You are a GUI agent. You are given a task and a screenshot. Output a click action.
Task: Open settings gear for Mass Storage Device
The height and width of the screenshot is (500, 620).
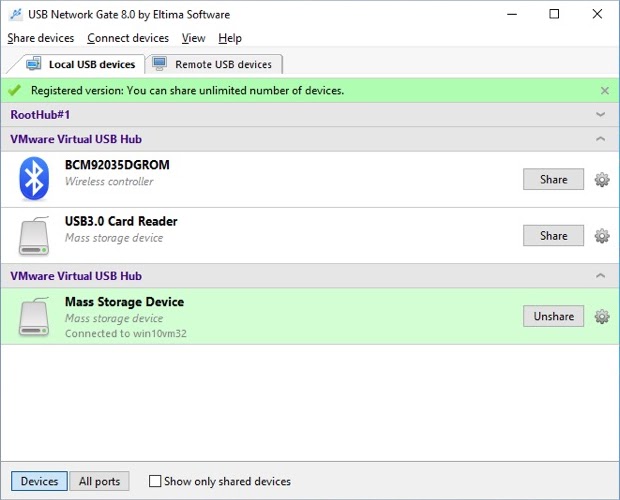pyautogui.click(x=602, y=317)
